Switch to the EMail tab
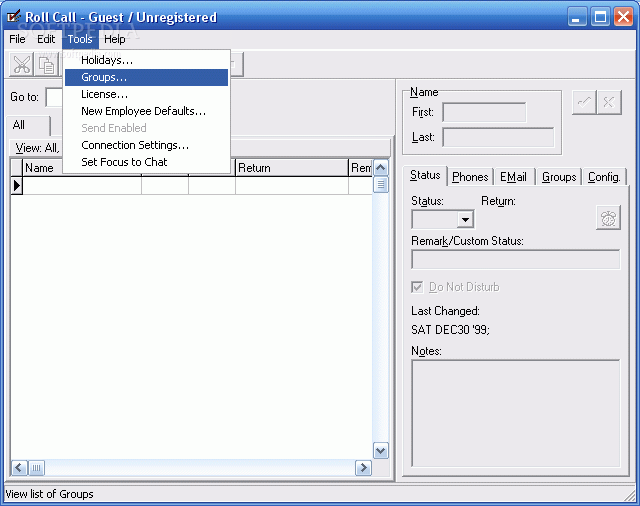The width and height of the screenshot is (640, 506). pos(513,177)
